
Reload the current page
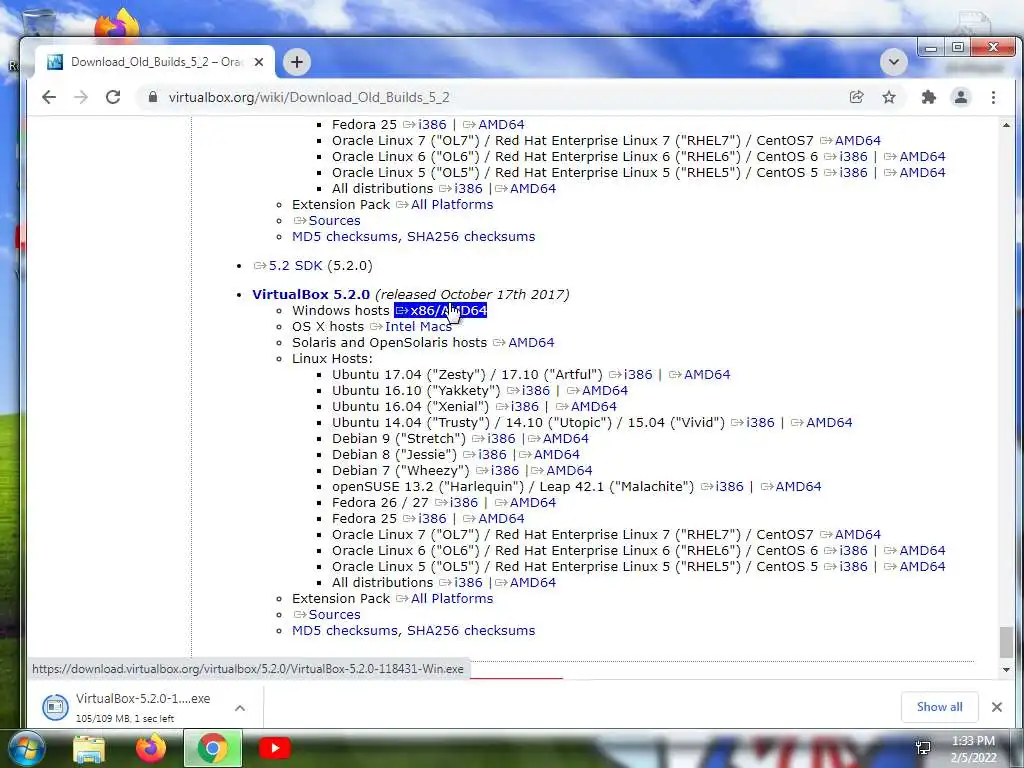point(113,97)
